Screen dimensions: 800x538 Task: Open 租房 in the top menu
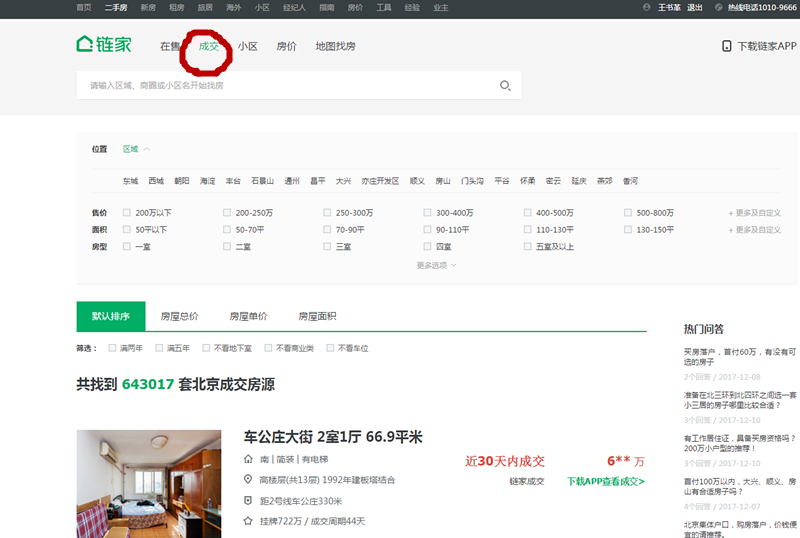[177, 8]
